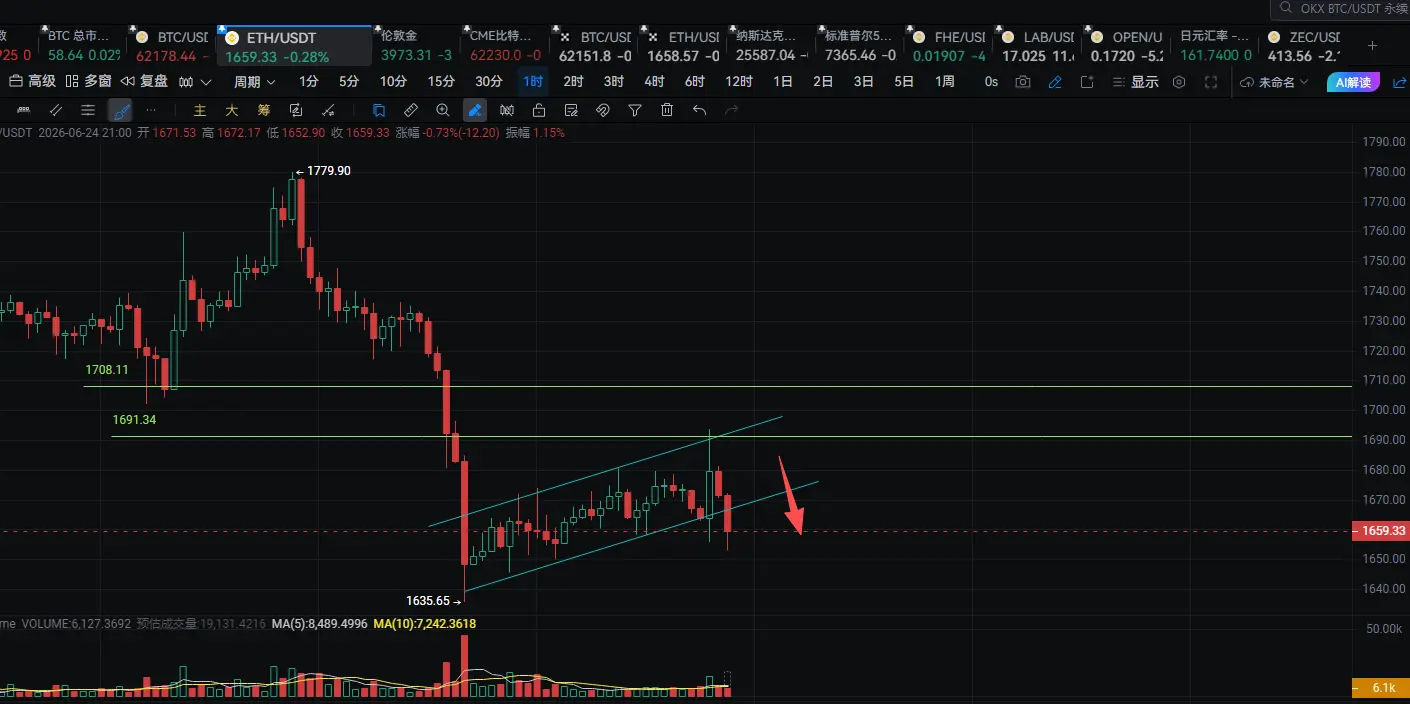
Task: Open the 显示 display options list
Action: 1135,82
